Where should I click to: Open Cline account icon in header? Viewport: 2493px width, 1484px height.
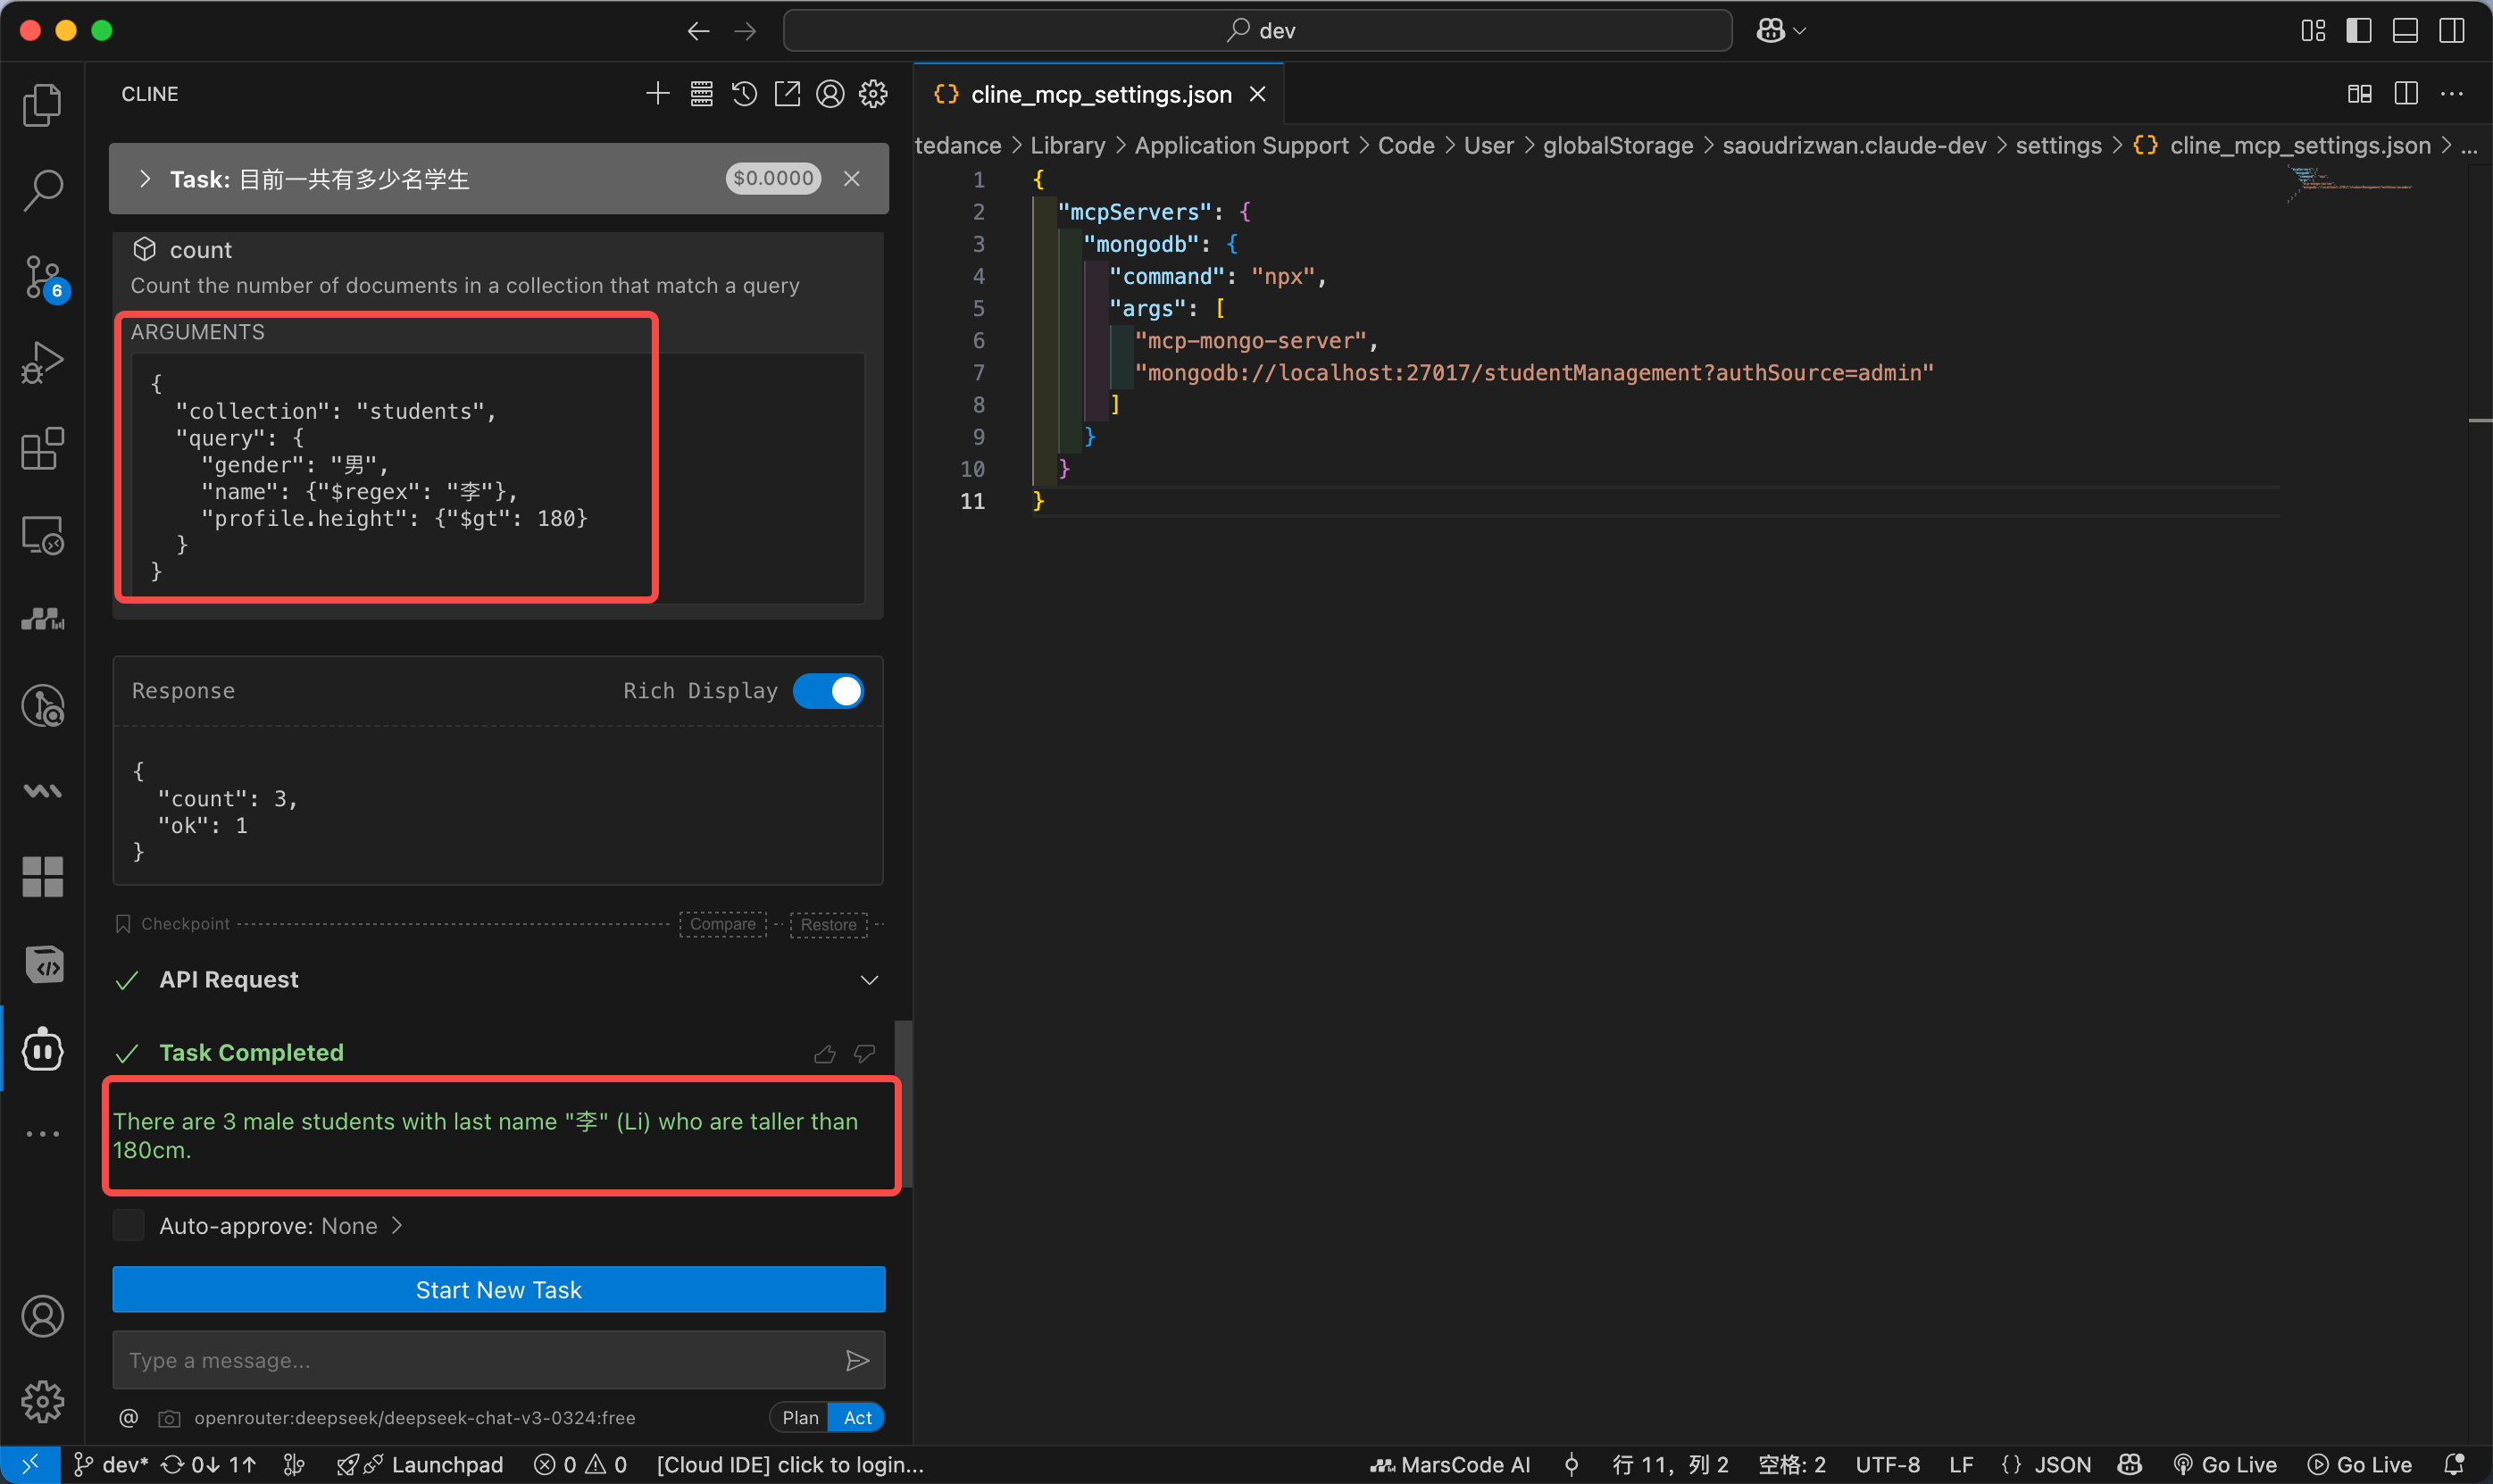tap(830, 94)
